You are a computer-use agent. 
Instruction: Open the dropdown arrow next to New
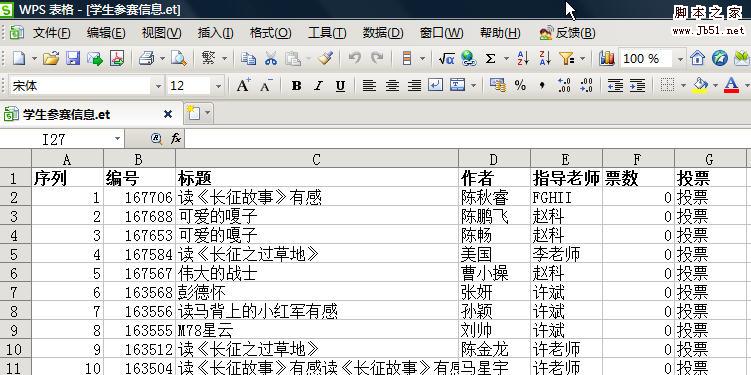34,59
